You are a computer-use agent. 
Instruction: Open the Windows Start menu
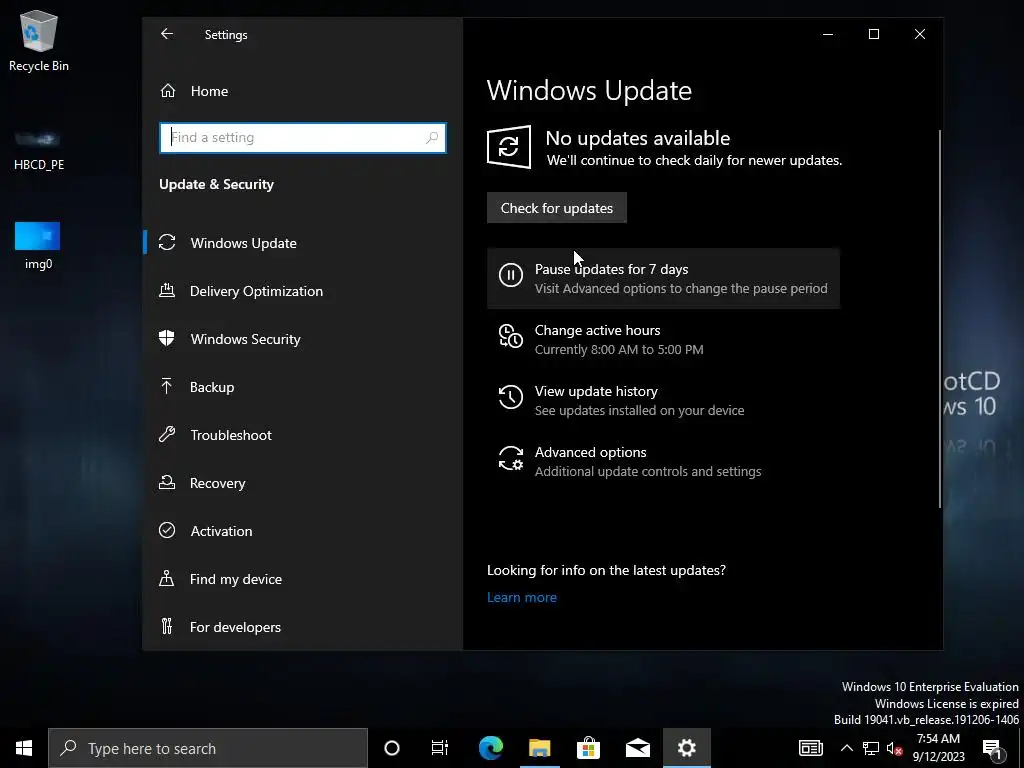pyautogui.click(x=24, y=748)
